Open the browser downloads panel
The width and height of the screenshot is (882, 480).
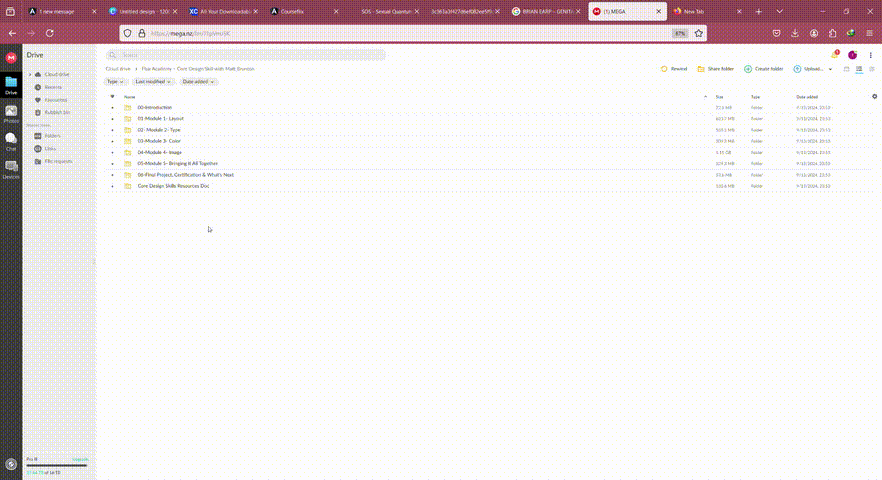(x=795, y=33)
